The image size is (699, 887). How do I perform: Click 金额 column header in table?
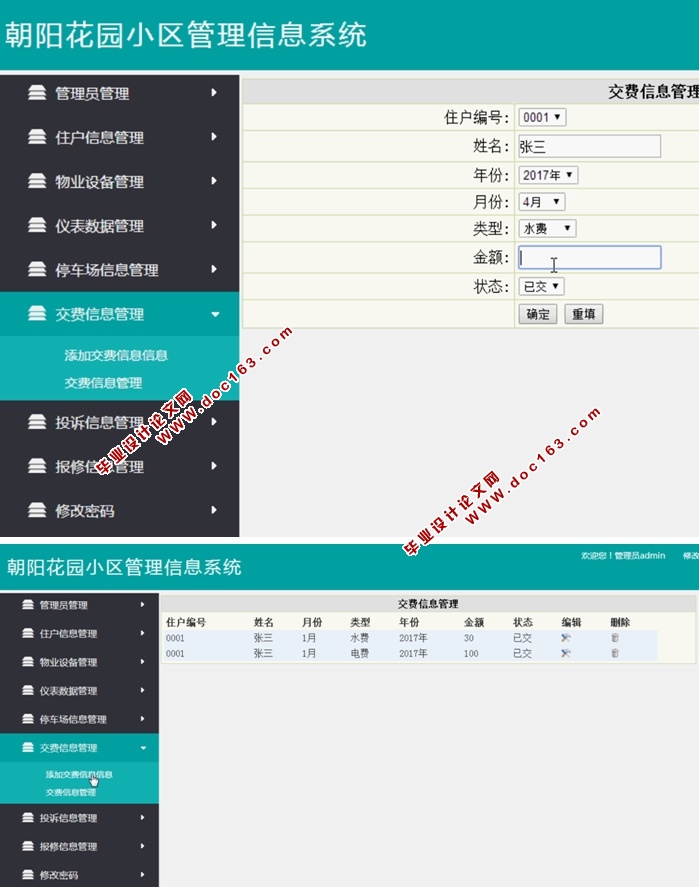coord(474,622)
